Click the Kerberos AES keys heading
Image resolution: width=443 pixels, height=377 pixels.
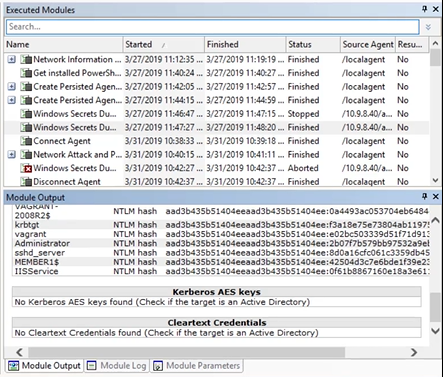tap(217, 292)
